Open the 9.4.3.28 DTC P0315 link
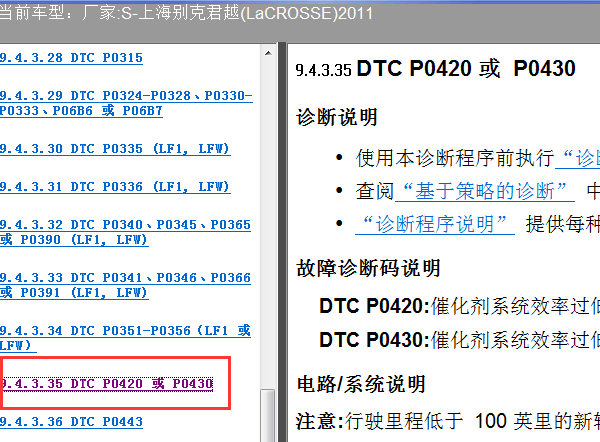Screen dimensions: 600x442 pos(71,58)
